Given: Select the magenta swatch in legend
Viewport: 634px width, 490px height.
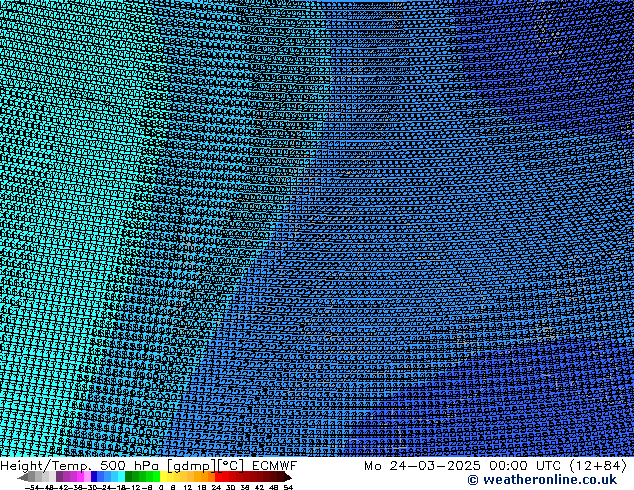Looking at the screenshot, I should (80, 477).
